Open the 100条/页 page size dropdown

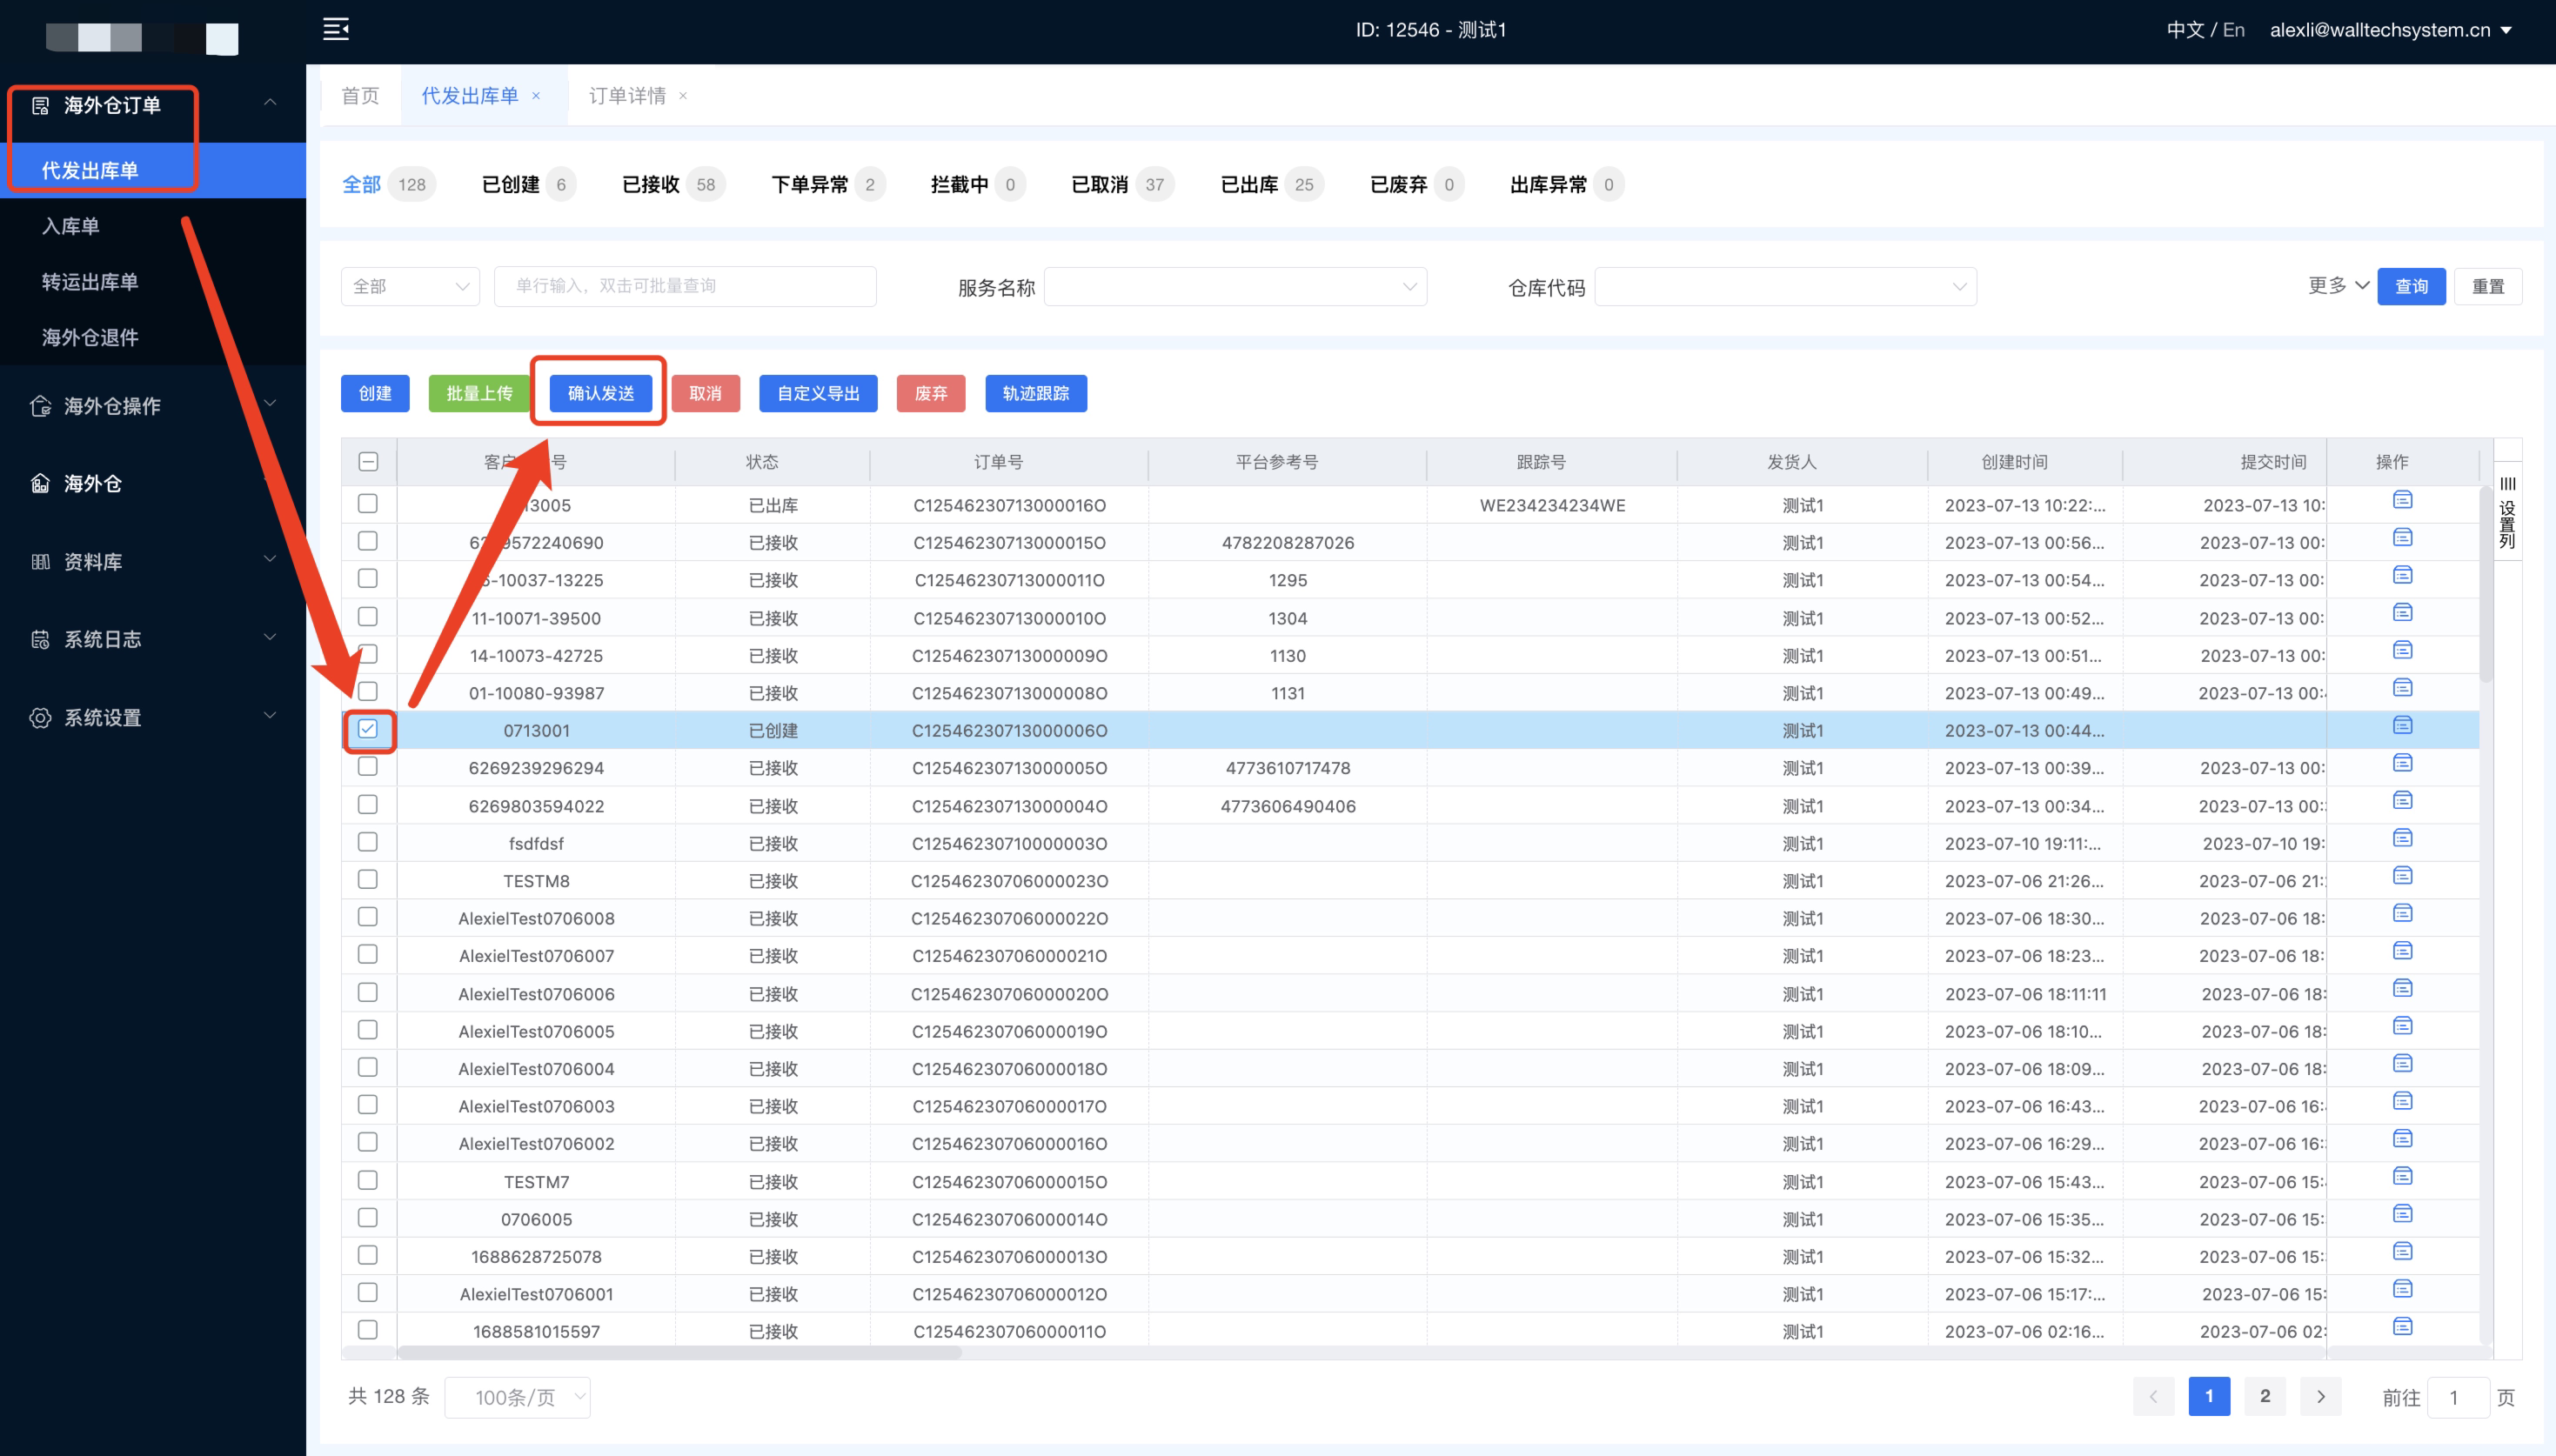point(517,1397)
